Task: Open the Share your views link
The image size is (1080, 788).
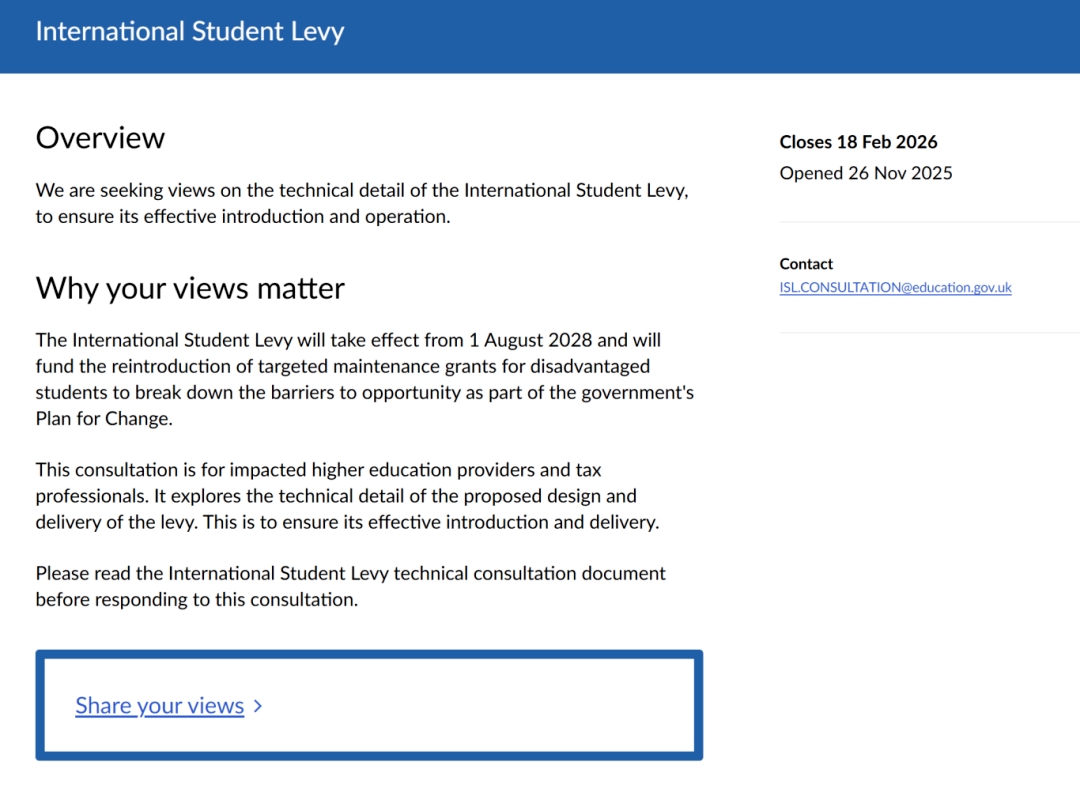Action: point(159,706)
